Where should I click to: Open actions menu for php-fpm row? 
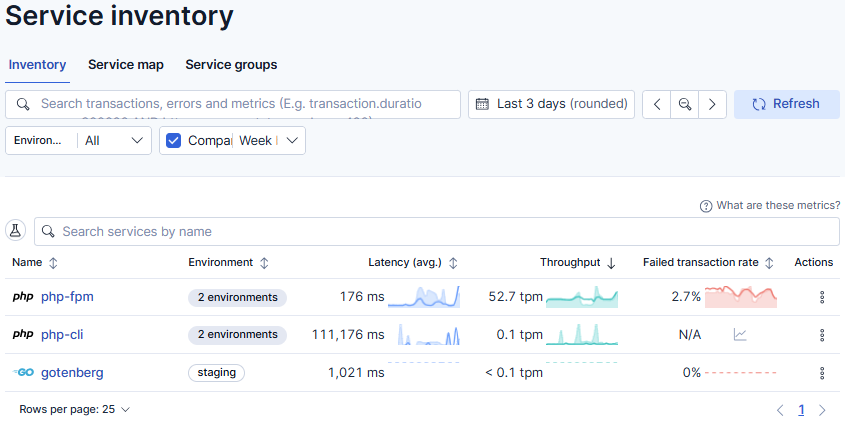[x=822, y=297]
